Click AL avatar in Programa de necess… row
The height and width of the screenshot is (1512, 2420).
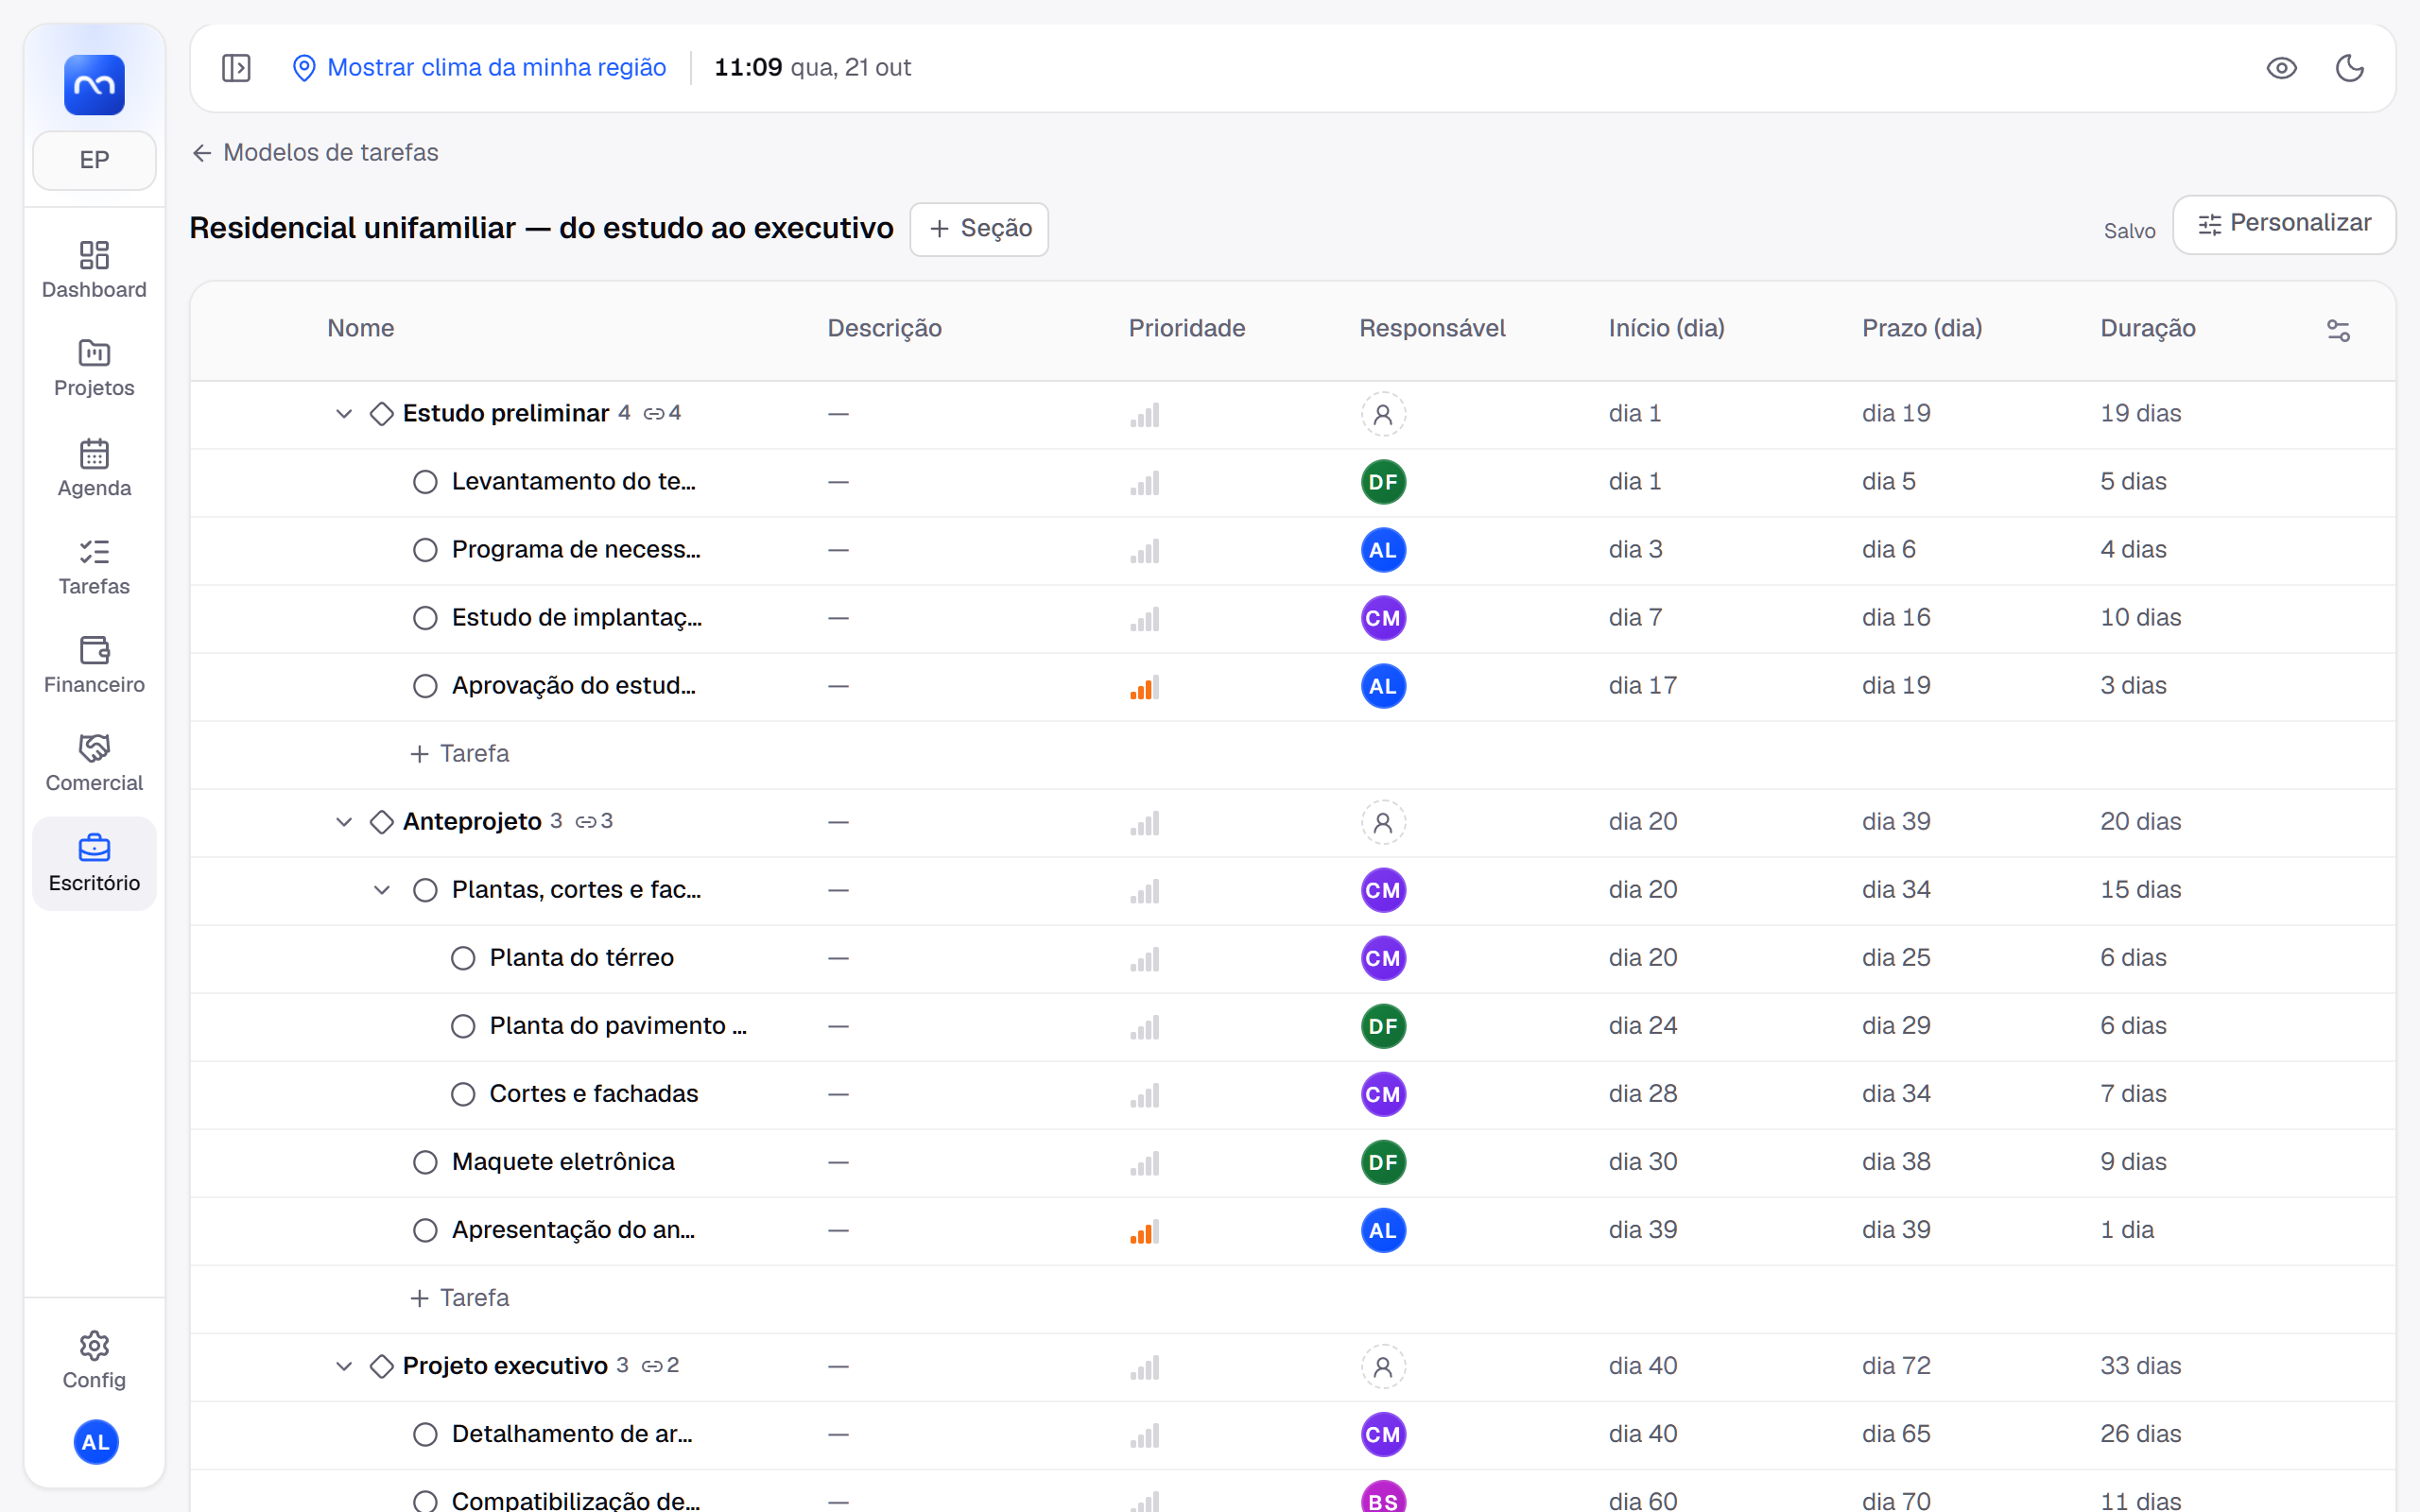tap(1383, 550)
